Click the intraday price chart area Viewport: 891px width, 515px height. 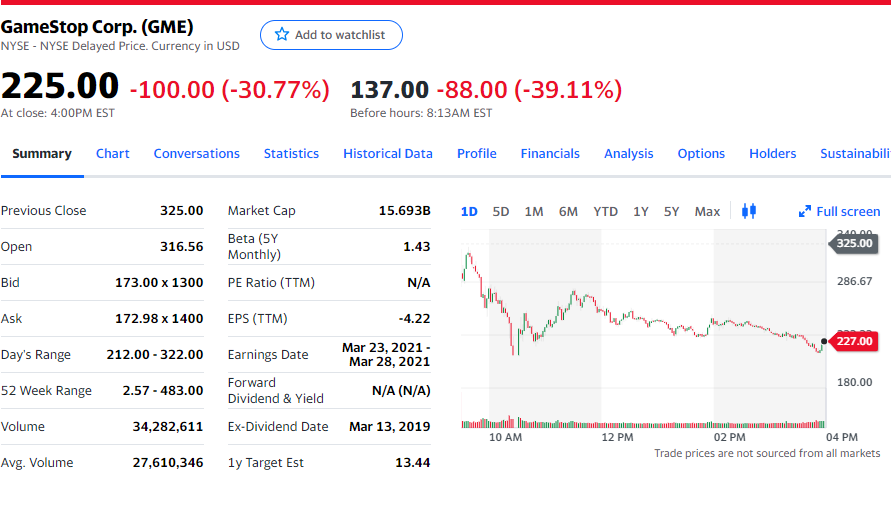click(x=640, y=320)
